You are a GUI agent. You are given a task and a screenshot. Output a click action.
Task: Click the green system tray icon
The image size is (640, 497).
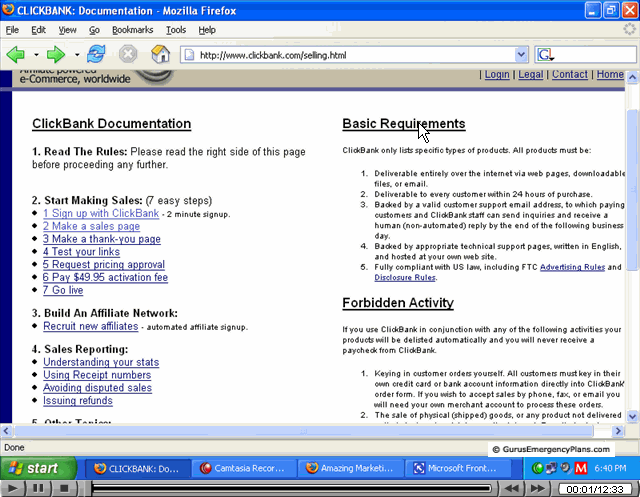(x=538, y=468)
